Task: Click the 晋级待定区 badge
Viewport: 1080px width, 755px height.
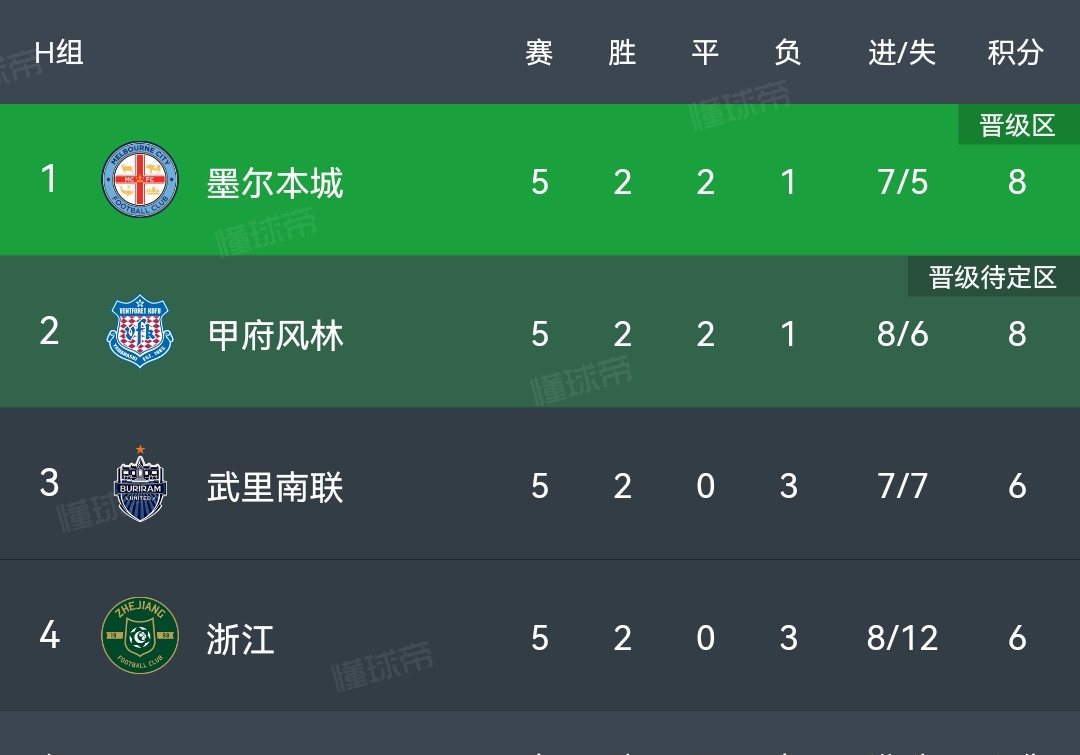Action: (992, 277)
